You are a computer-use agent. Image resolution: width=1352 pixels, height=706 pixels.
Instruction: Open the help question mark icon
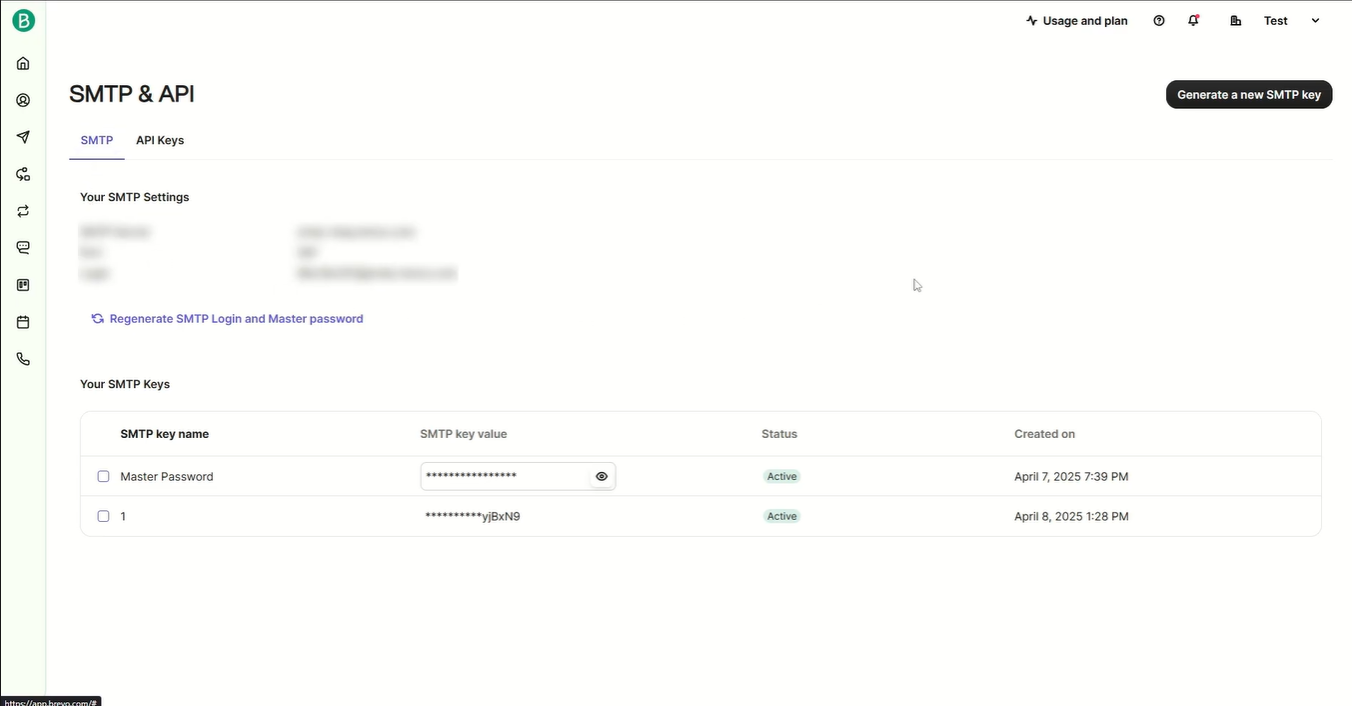[1159, 20]
